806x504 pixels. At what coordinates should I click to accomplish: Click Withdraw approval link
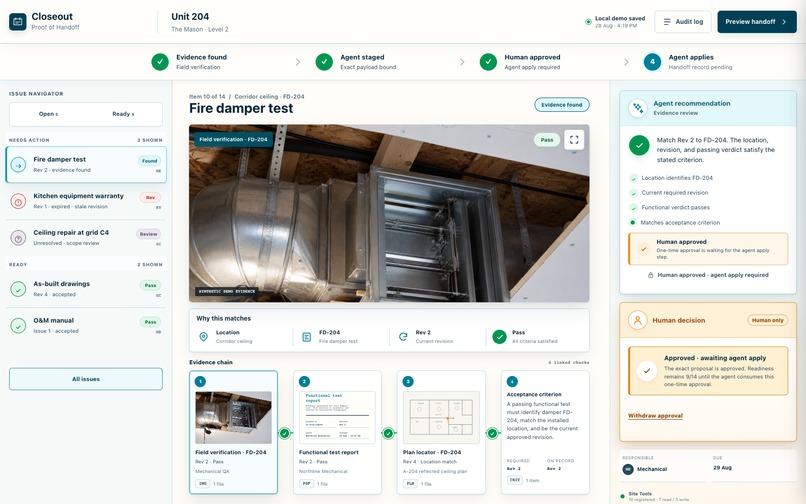[x=655, y=416]
